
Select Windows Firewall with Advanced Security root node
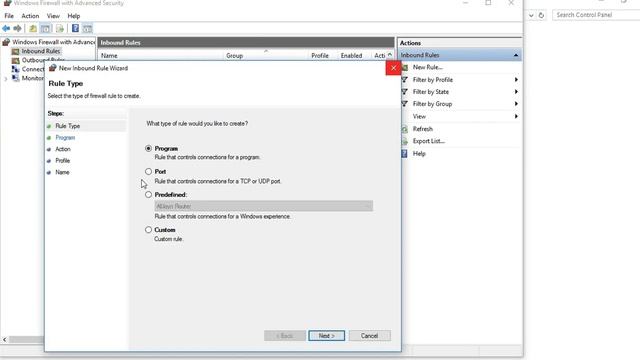click(x=53, y=42)
